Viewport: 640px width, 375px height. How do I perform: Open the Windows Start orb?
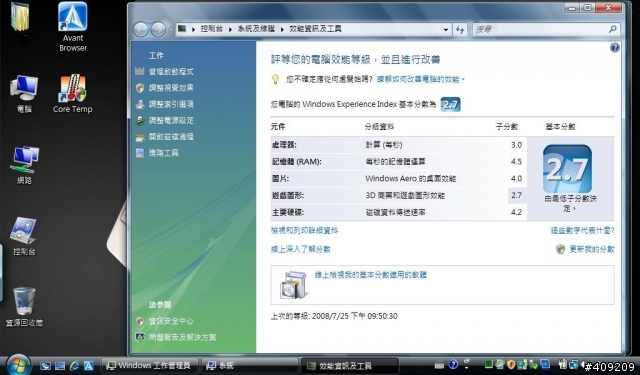coord(17,364)
